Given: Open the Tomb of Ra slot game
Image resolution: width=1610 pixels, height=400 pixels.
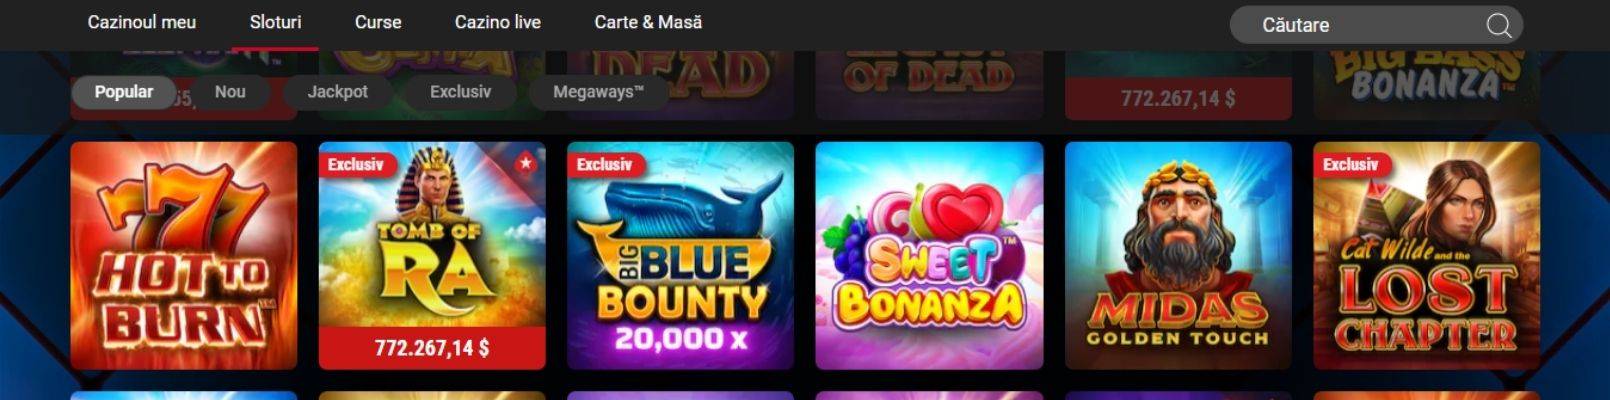Looking at the screenshot, I should [x=432, y=256].
